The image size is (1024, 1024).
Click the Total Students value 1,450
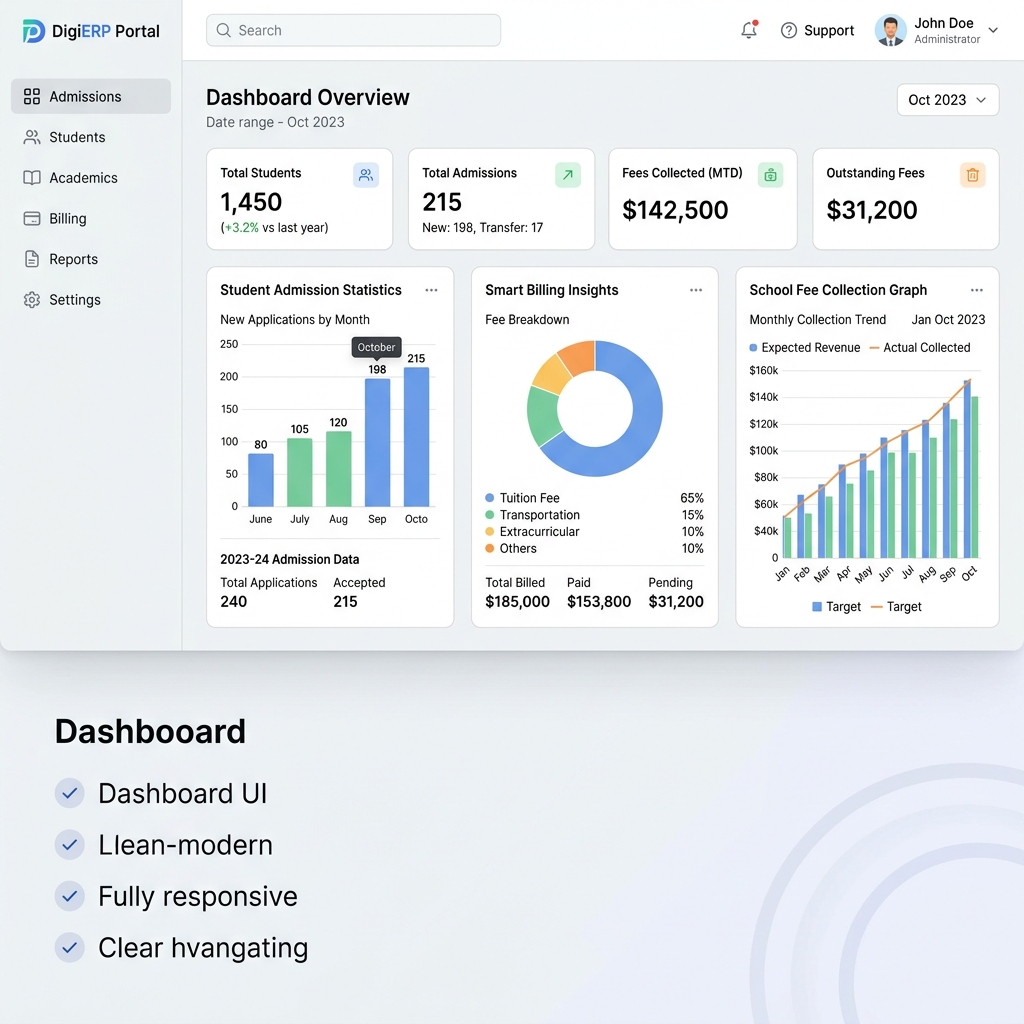click(x=251, y=202)
